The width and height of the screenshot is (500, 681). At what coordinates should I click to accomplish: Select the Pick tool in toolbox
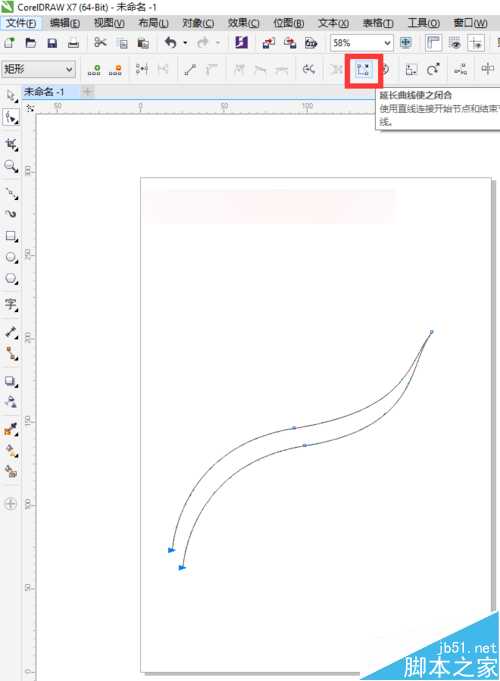coord(11,96)
